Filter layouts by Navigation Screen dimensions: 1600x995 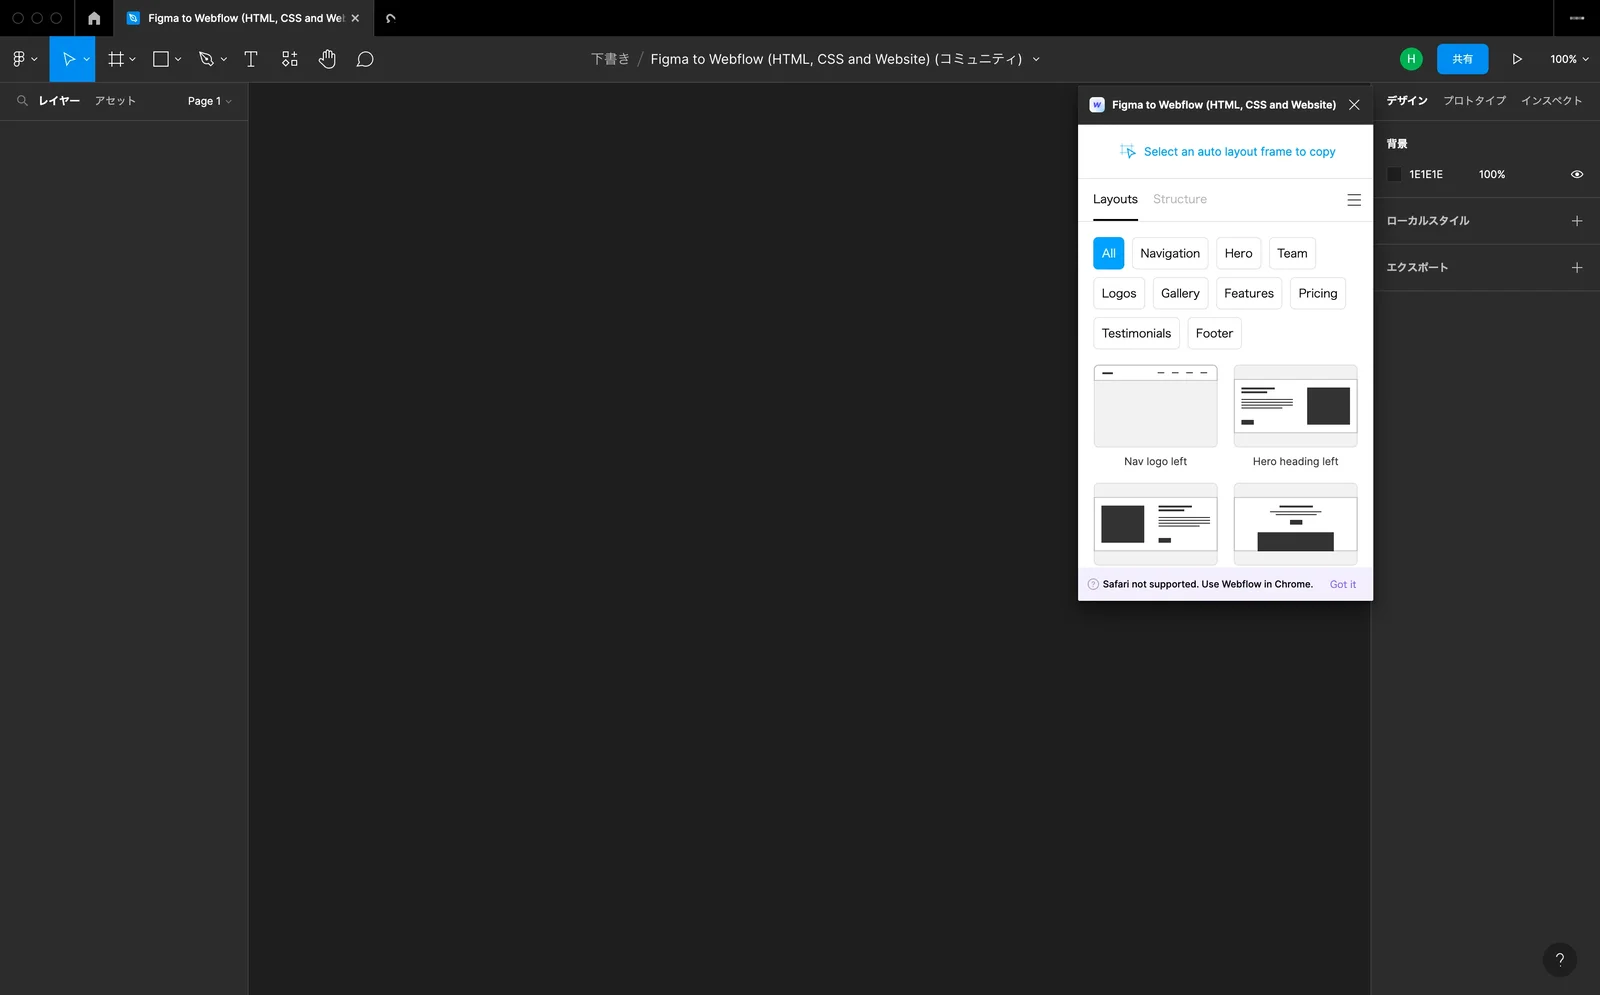point(1170,253)
